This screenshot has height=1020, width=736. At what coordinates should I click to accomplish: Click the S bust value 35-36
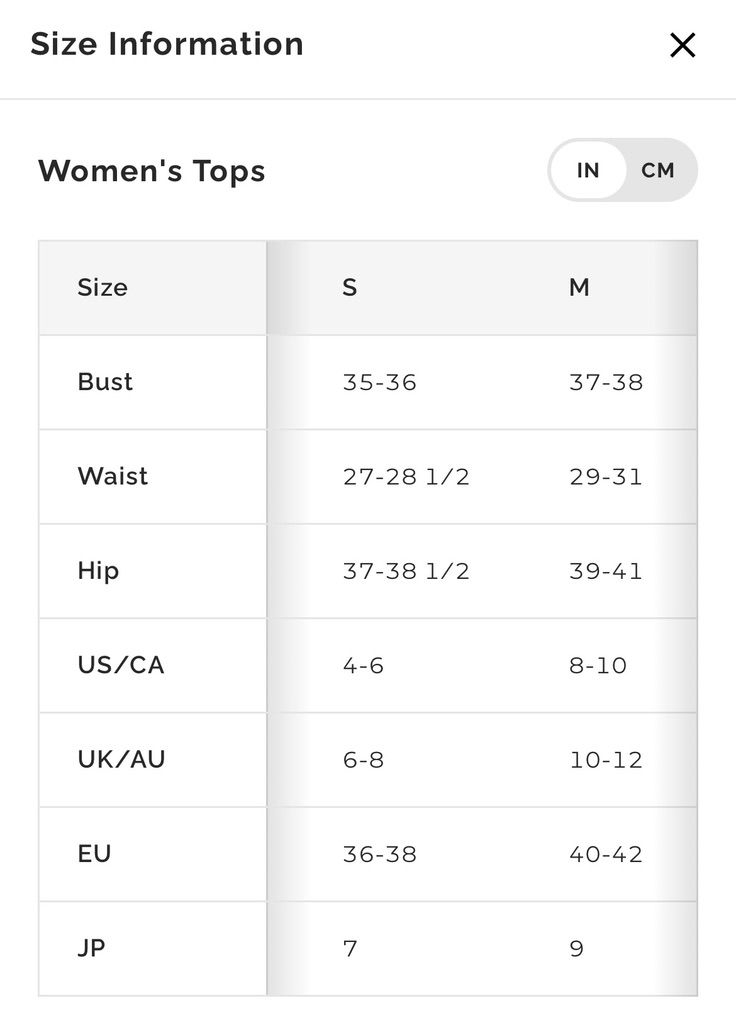click(379, 382)
